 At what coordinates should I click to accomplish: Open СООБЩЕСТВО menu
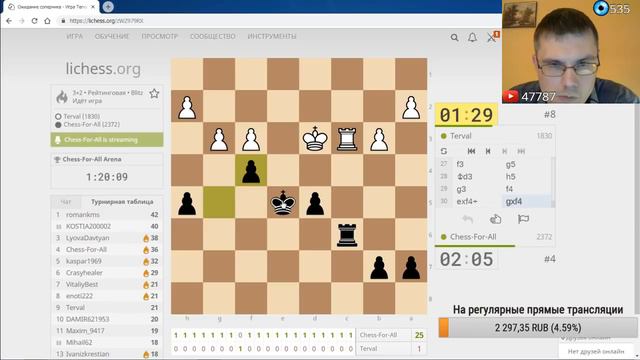[x=213, y=36]
